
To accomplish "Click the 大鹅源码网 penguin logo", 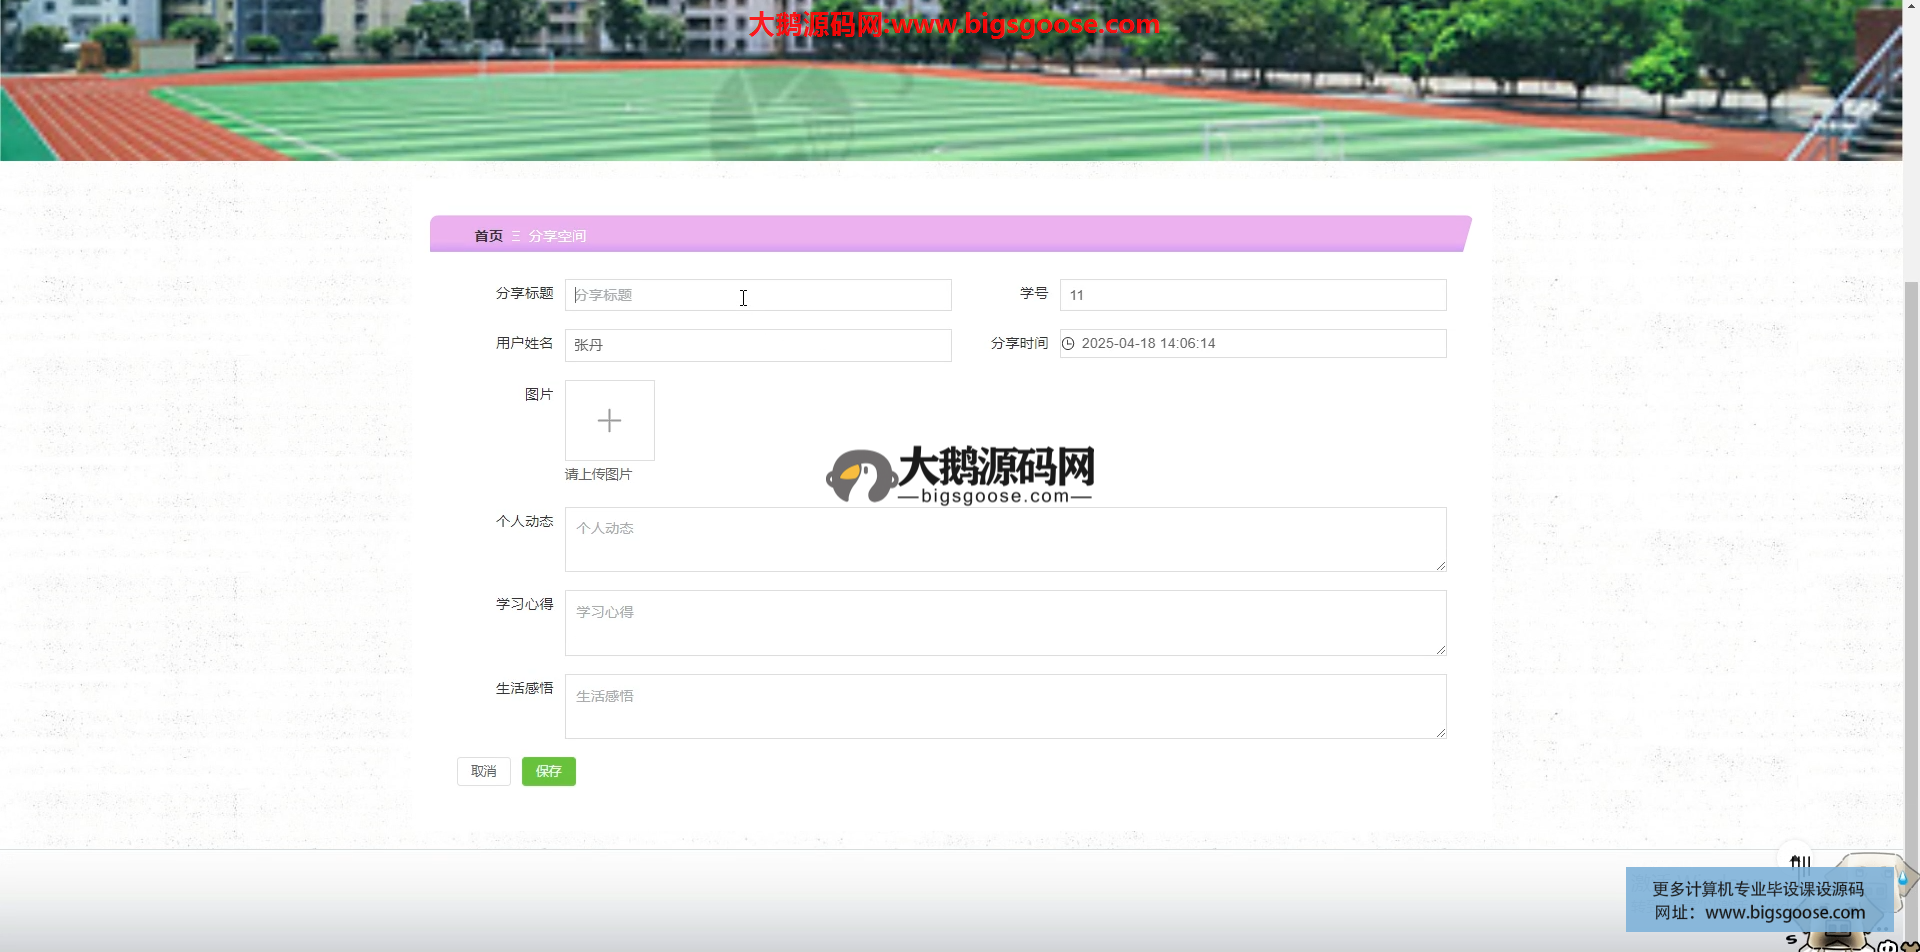I will [x=860, y=476].
